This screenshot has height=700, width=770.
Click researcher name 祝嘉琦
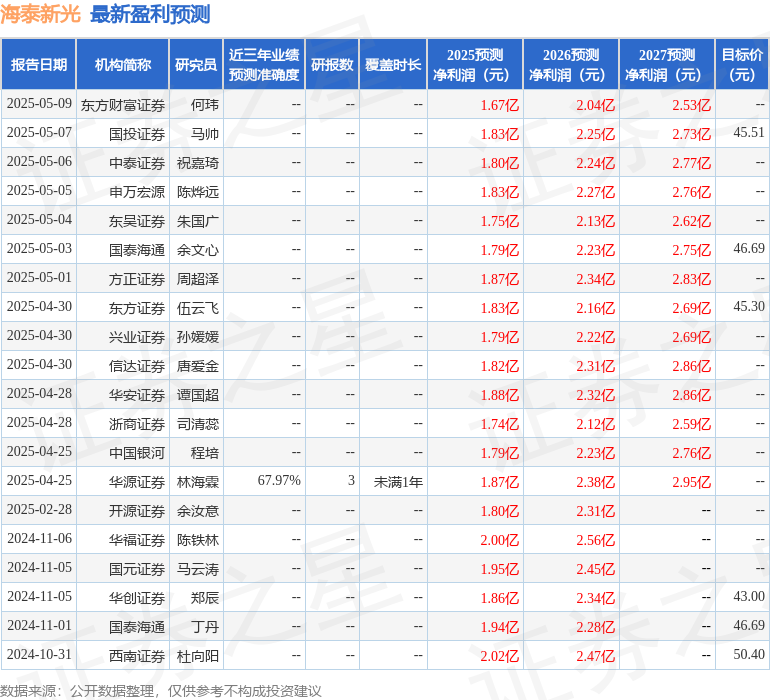[198, 163]
